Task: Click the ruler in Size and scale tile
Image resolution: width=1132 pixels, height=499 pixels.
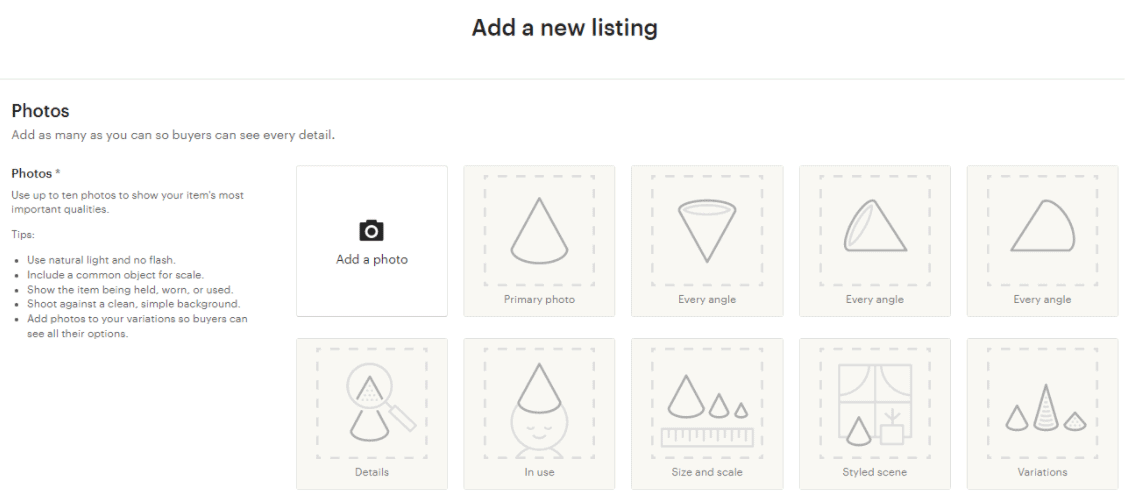Action: tap(707, 437)
